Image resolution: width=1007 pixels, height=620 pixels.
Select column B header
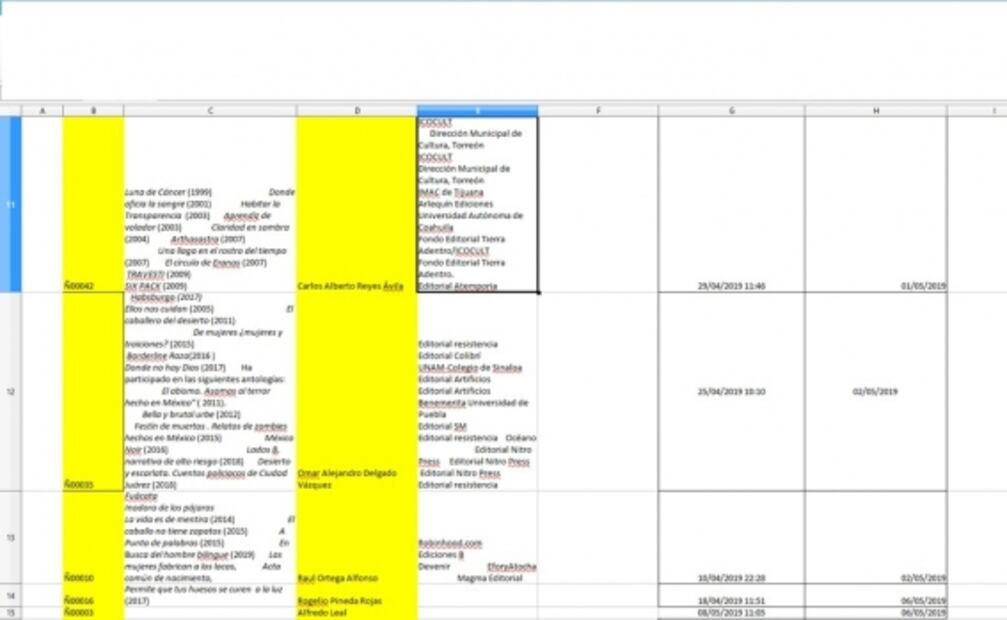(93, 111)
